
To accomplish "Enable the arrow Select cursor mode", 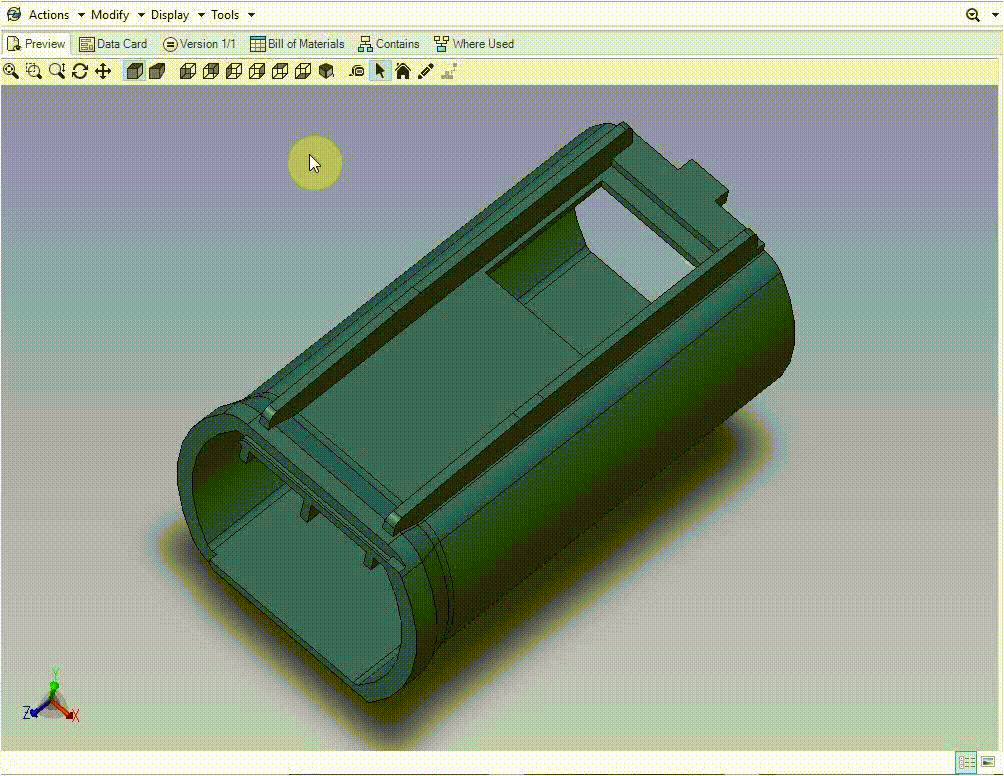I will (380, 71).
